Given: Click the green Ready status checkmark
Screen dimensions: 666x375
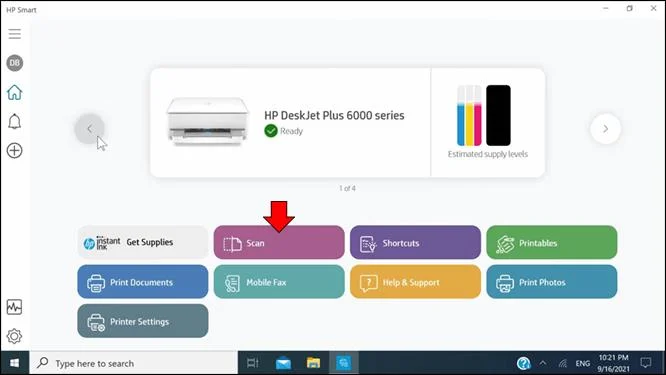Looking at the screenshot, I should pos(271,131).
